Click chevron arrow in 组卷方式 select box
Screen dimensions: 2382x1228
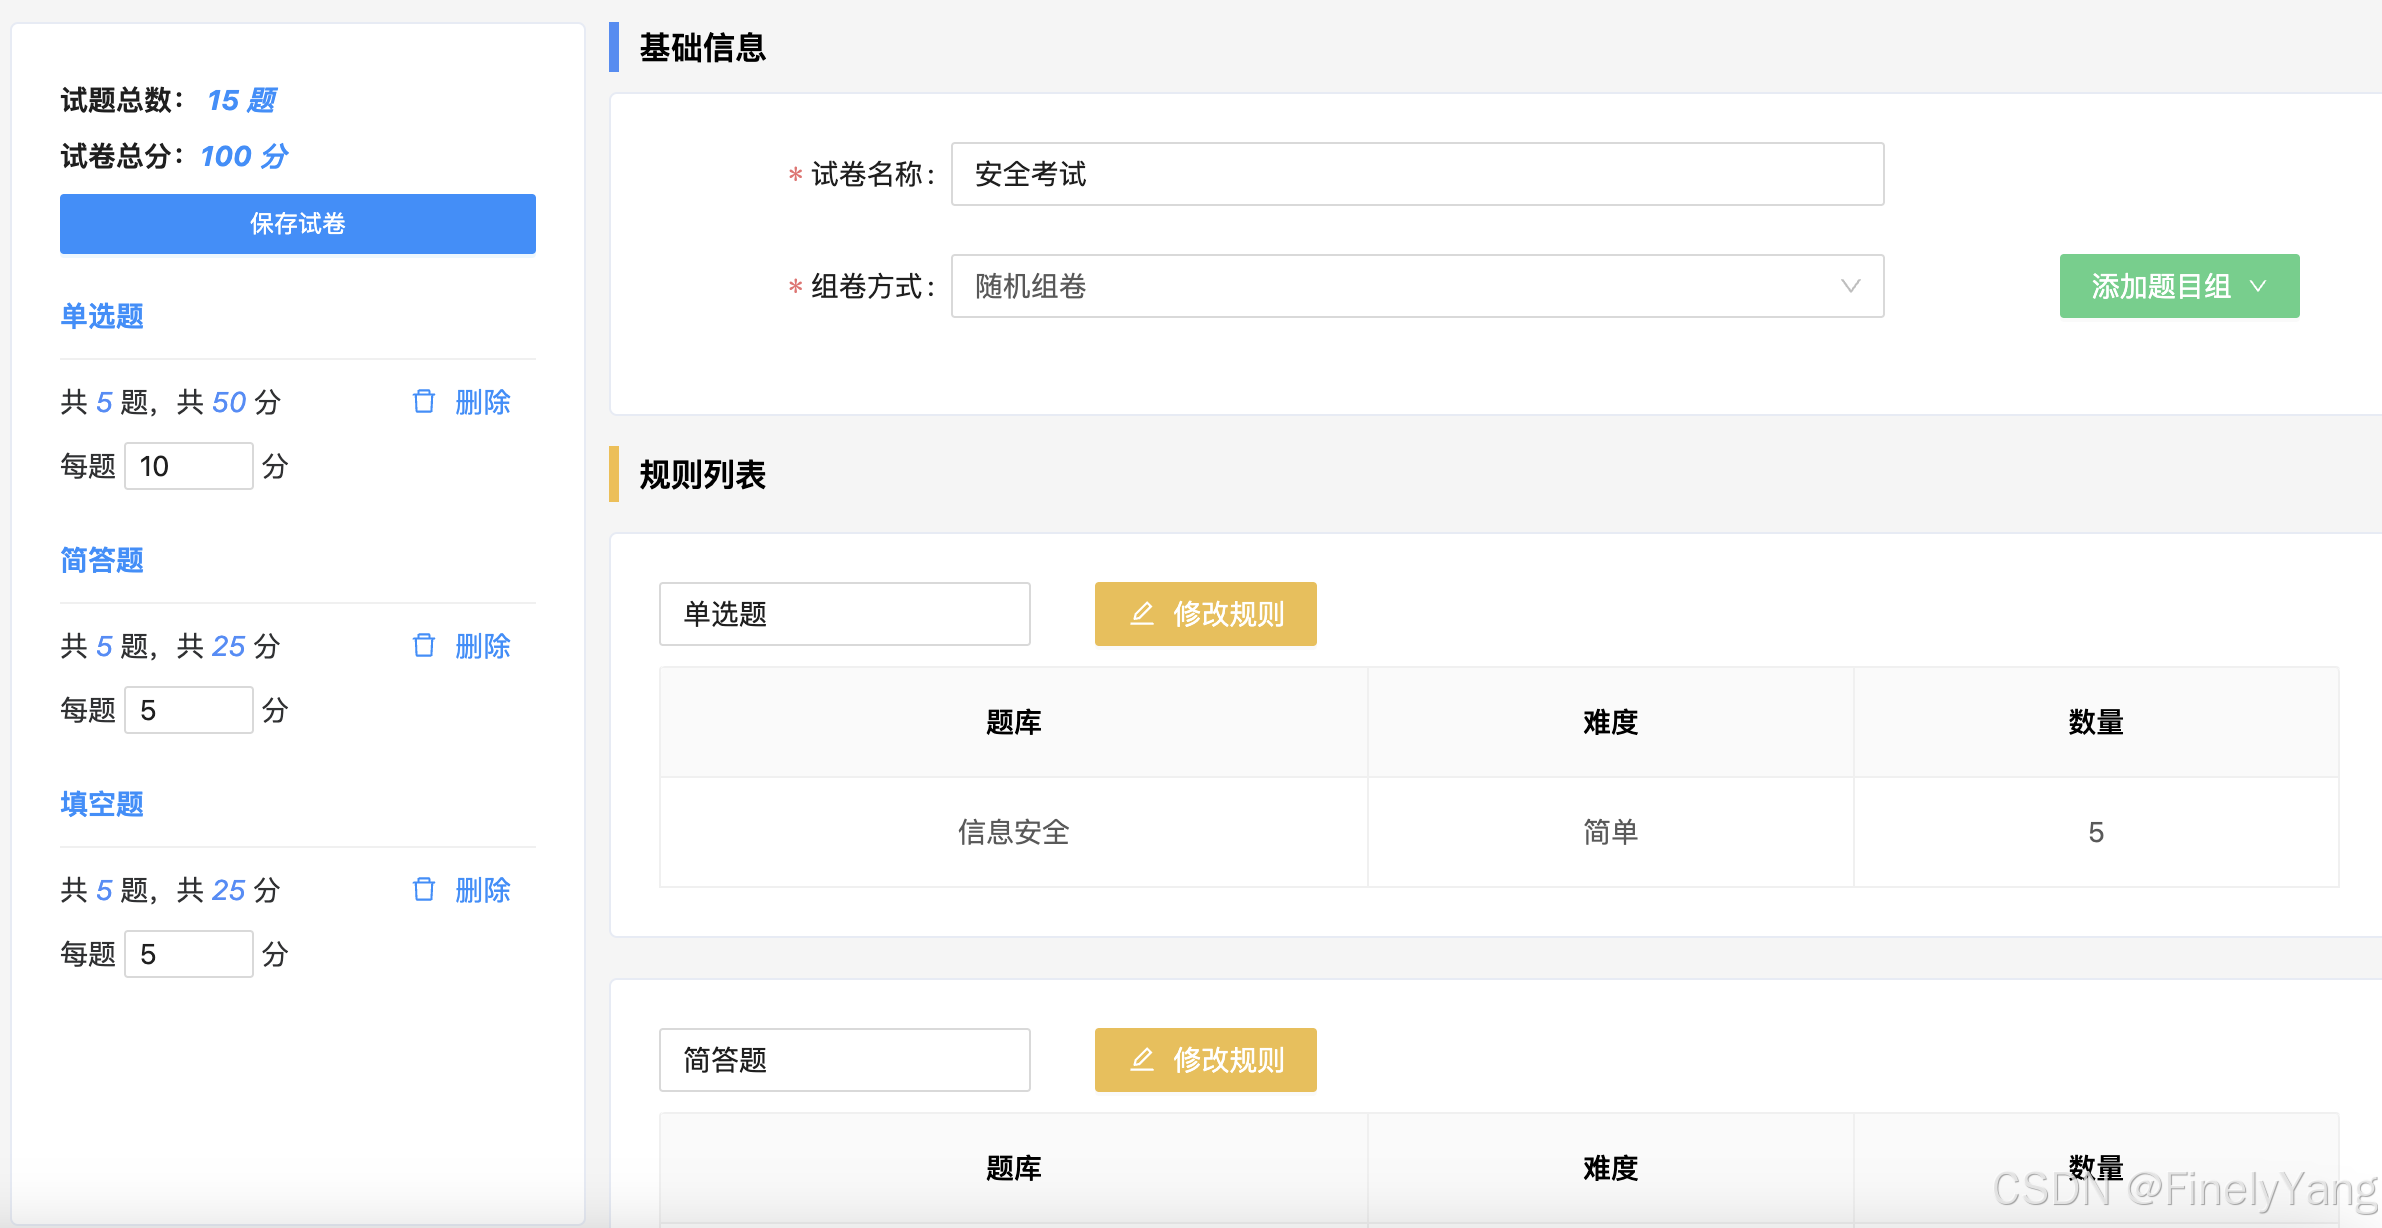[x=1850, y=286]
